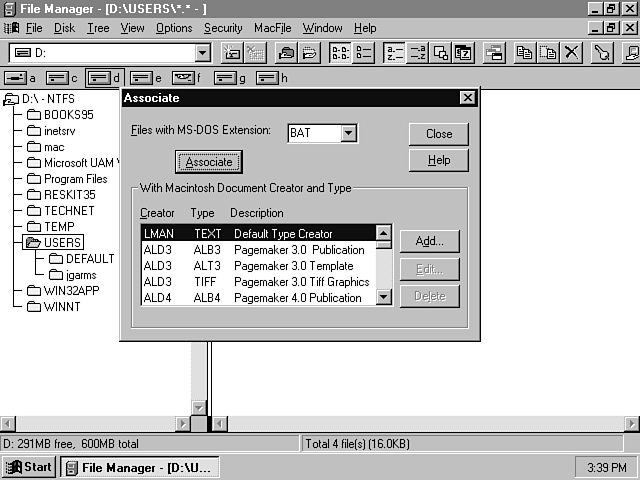Open the MS-DOS Extension BAT dropdown
This screenshot has height=480, width=640.
[348, 133]
